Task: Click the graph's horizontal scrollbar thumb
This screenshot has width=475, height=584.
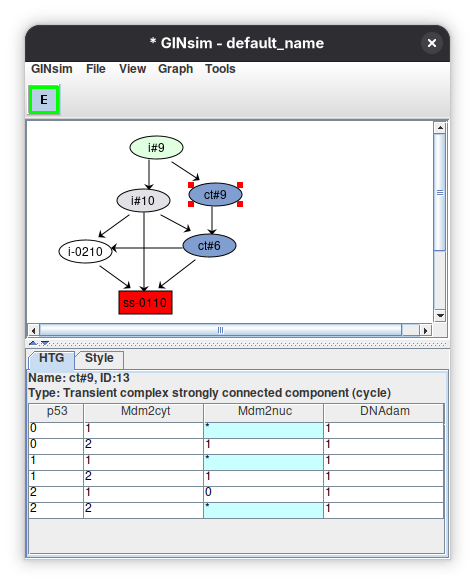Action: pyautogui.click(x=221, y=330)
